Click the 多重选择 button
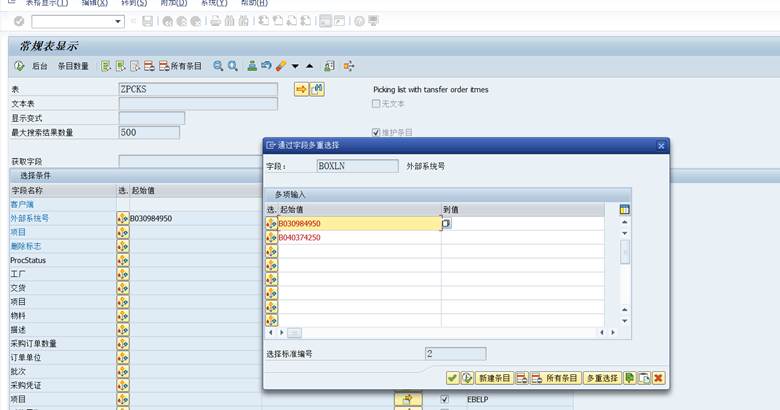Image resolution: width=780 pixels, height=410 pixels. tap(602, 378)
